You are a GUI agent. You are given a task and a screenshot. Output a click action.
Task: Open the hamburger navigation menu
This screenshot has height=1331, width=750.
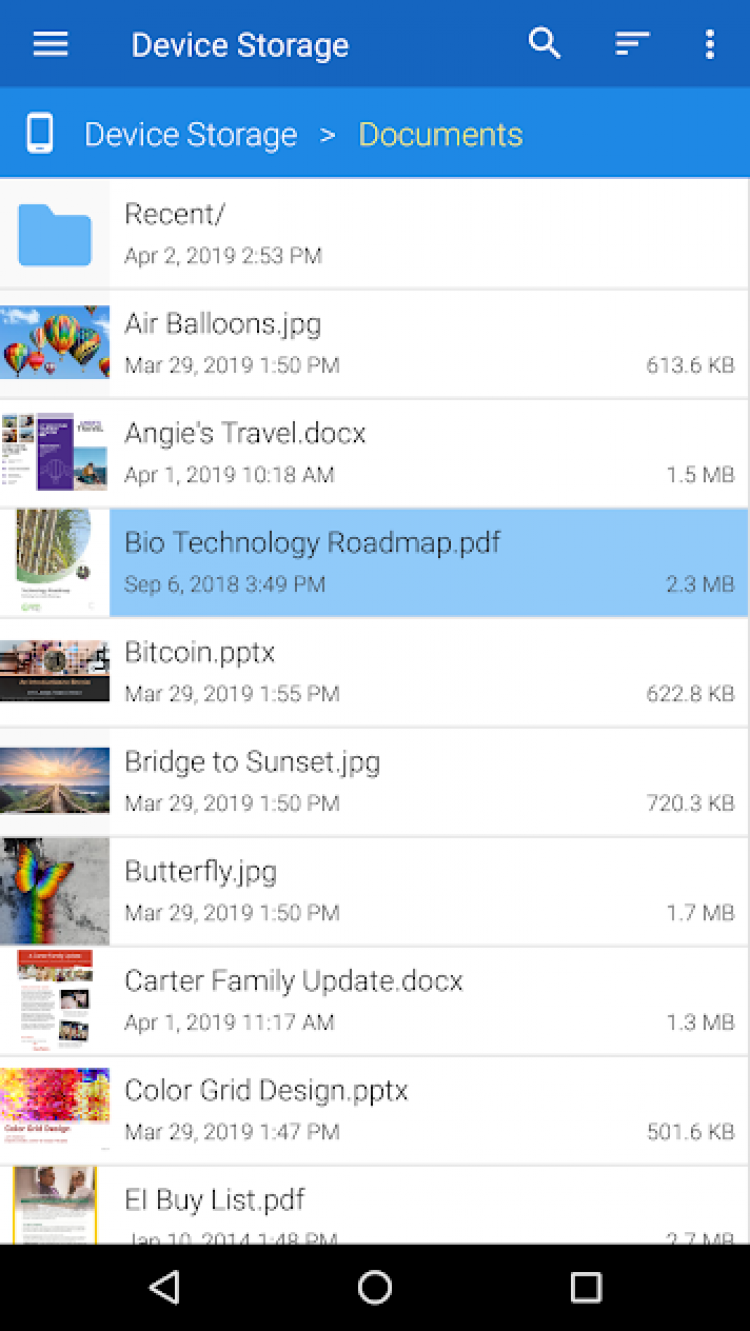(50, 44)
